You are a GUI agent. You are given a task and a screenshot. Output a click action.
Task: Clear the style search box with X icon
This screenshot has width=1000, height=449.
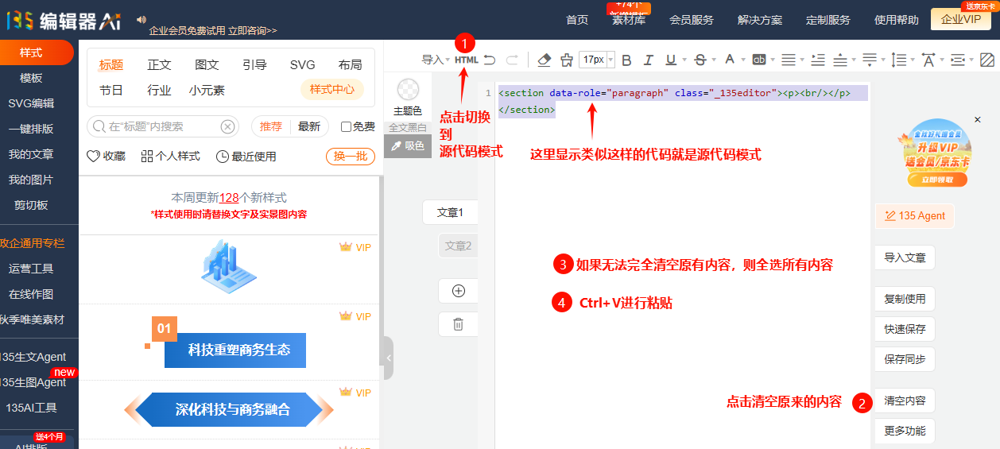tap(228, 127)
